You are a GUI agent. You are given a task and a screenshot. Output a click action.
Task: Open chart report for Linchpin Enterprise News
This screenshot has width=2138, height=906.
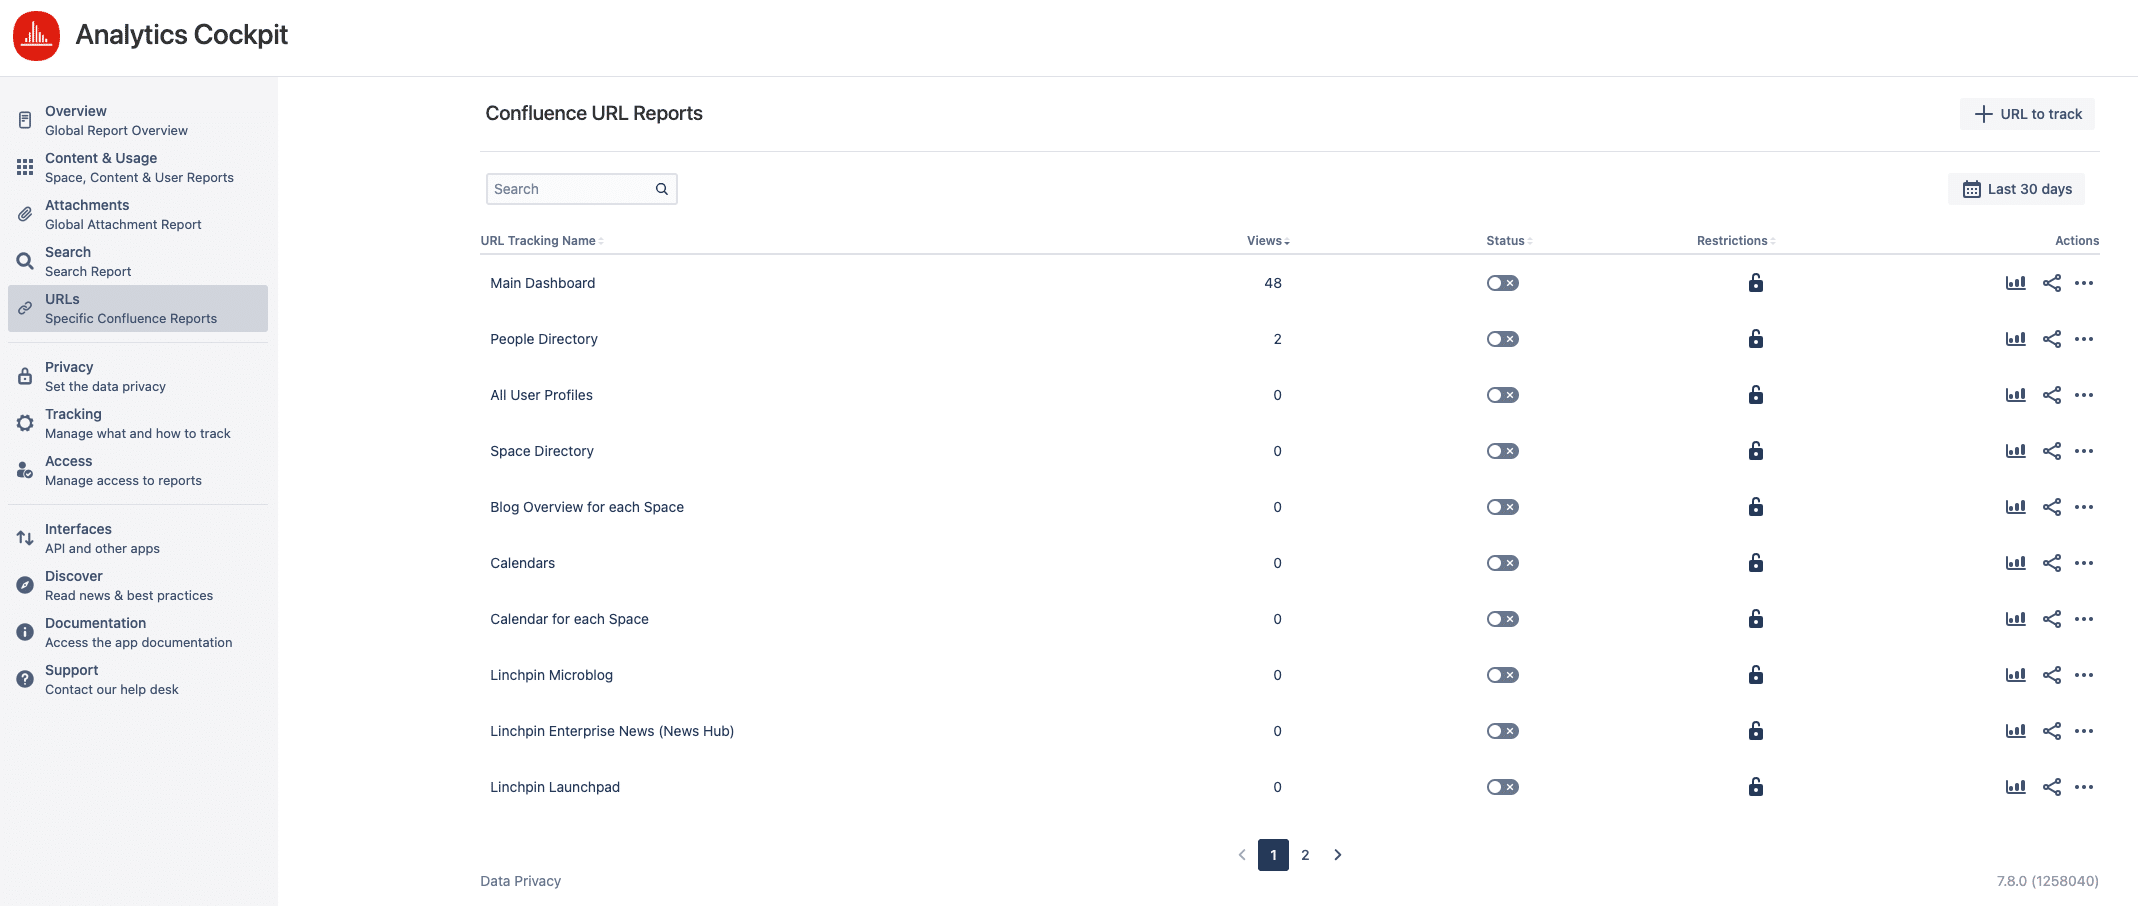pos(2016,731)
